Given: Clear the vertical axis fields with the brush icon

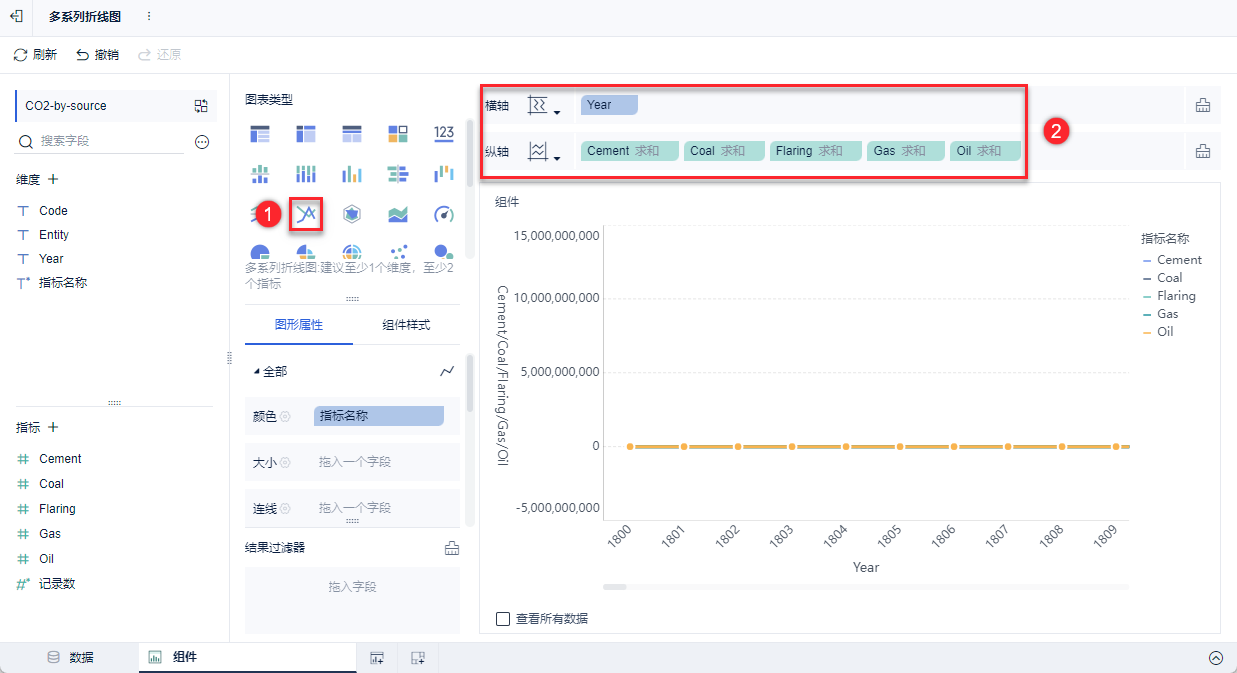Looking at the screenshot, I should coord(1203,151).
